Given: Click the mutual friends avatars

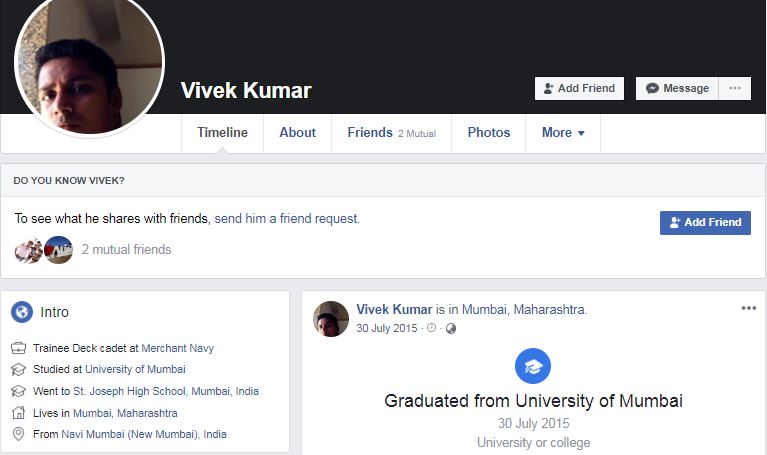Looking at the screenshot, I should 43,250.
